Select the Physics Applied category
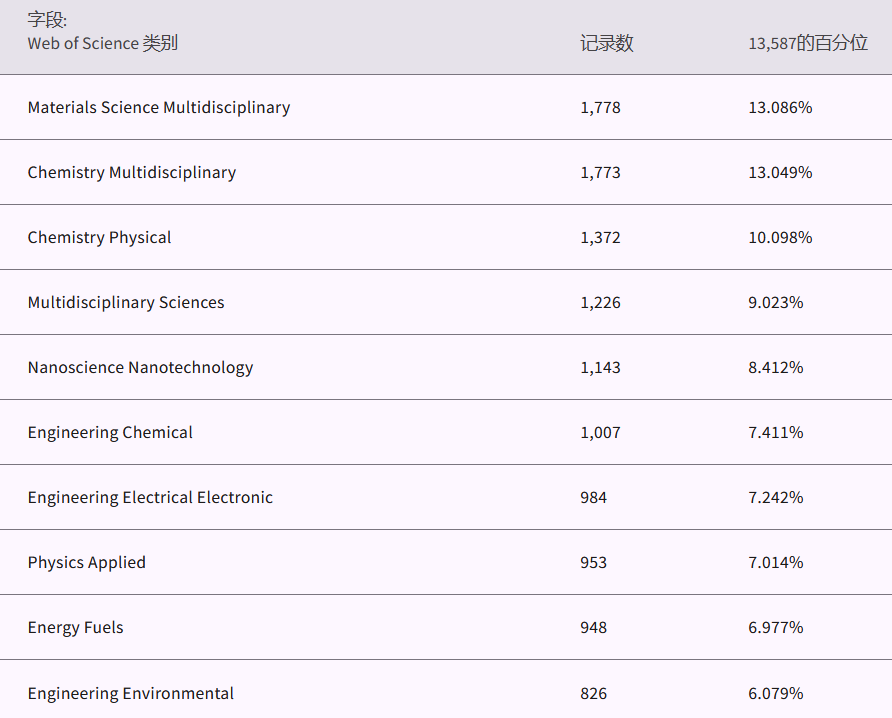This screenshot has height=718, width=892. click(x=86, y=562)
